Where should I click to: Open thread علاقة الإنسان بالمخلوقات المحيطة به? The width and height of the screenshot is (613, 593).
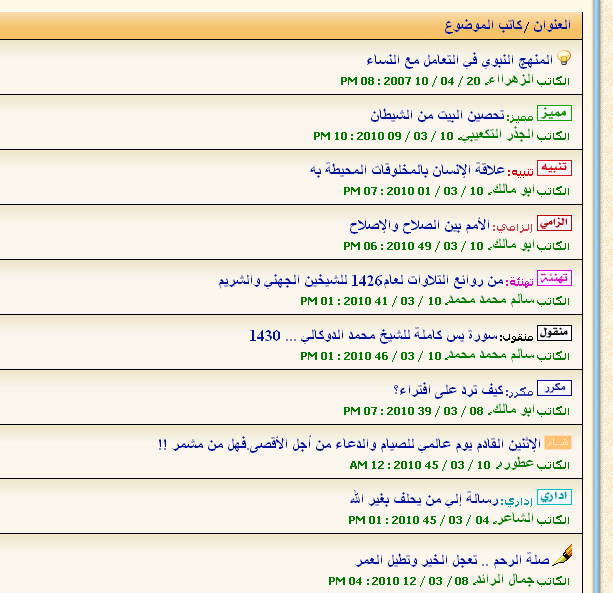[407, 170]
